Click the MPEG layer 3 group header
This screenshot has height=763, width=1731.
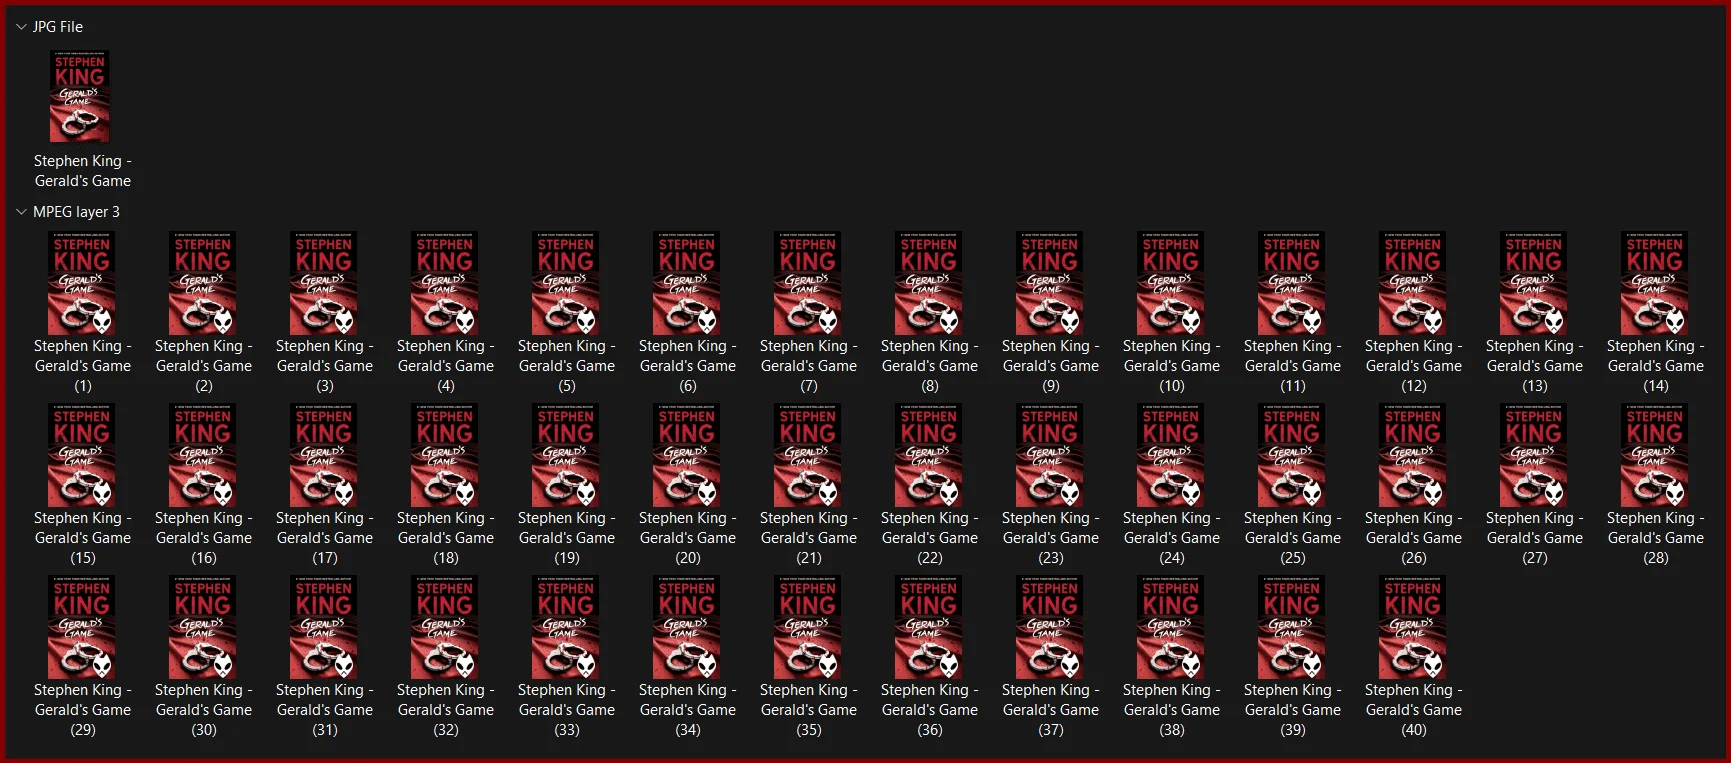[76, 212]
